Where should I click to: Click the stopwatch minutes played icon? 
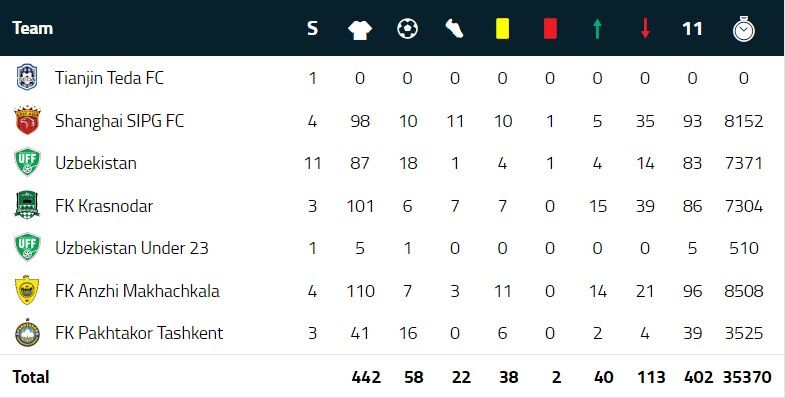[x=743, y=29]
